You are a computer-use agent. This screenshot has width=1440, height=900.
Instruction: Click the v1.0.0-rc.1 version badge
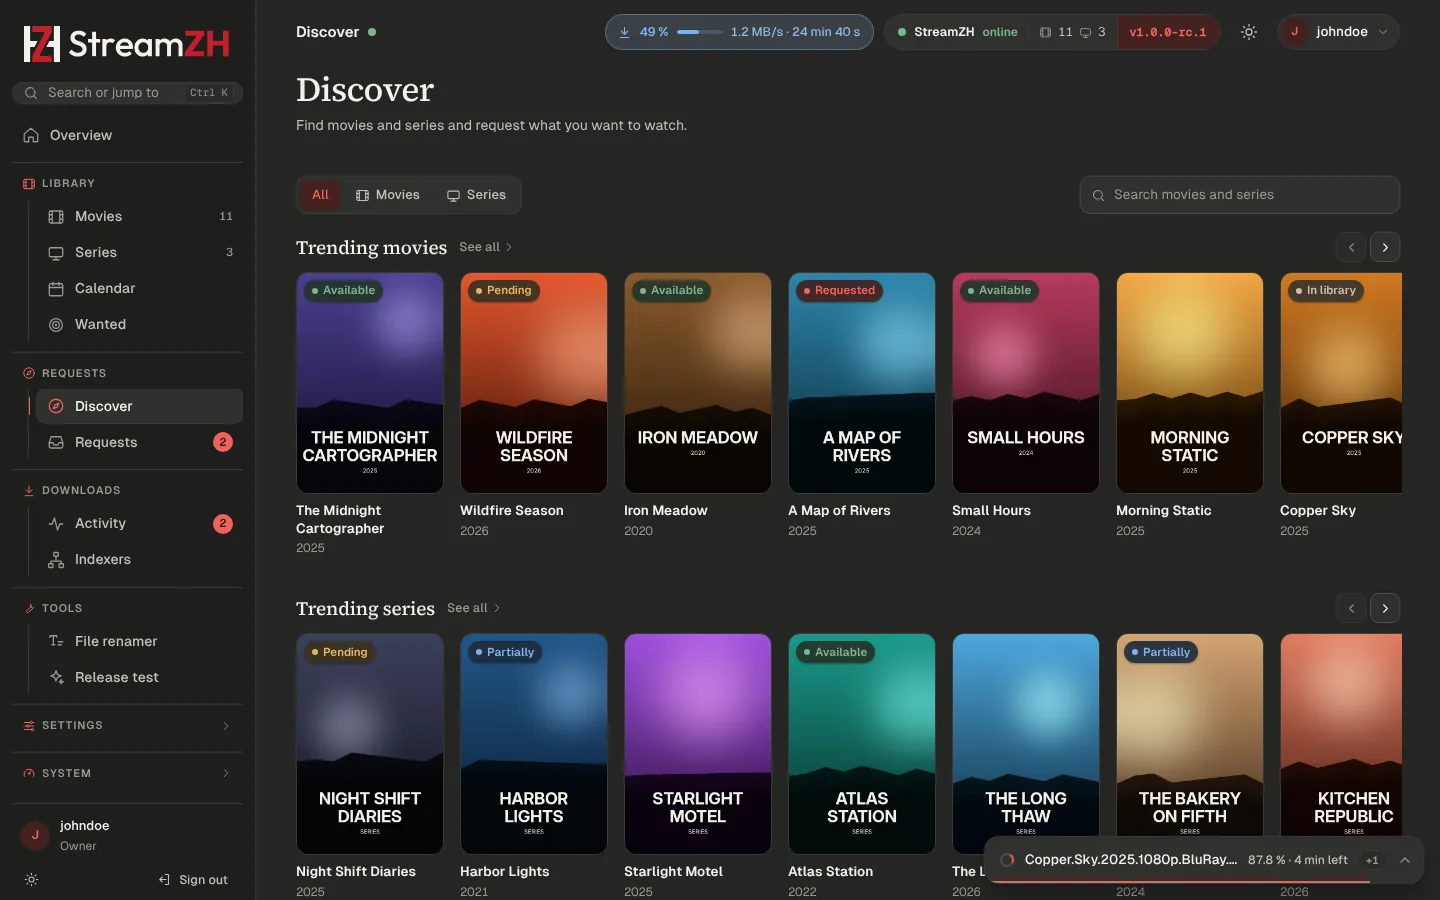tap(1168, 32)
